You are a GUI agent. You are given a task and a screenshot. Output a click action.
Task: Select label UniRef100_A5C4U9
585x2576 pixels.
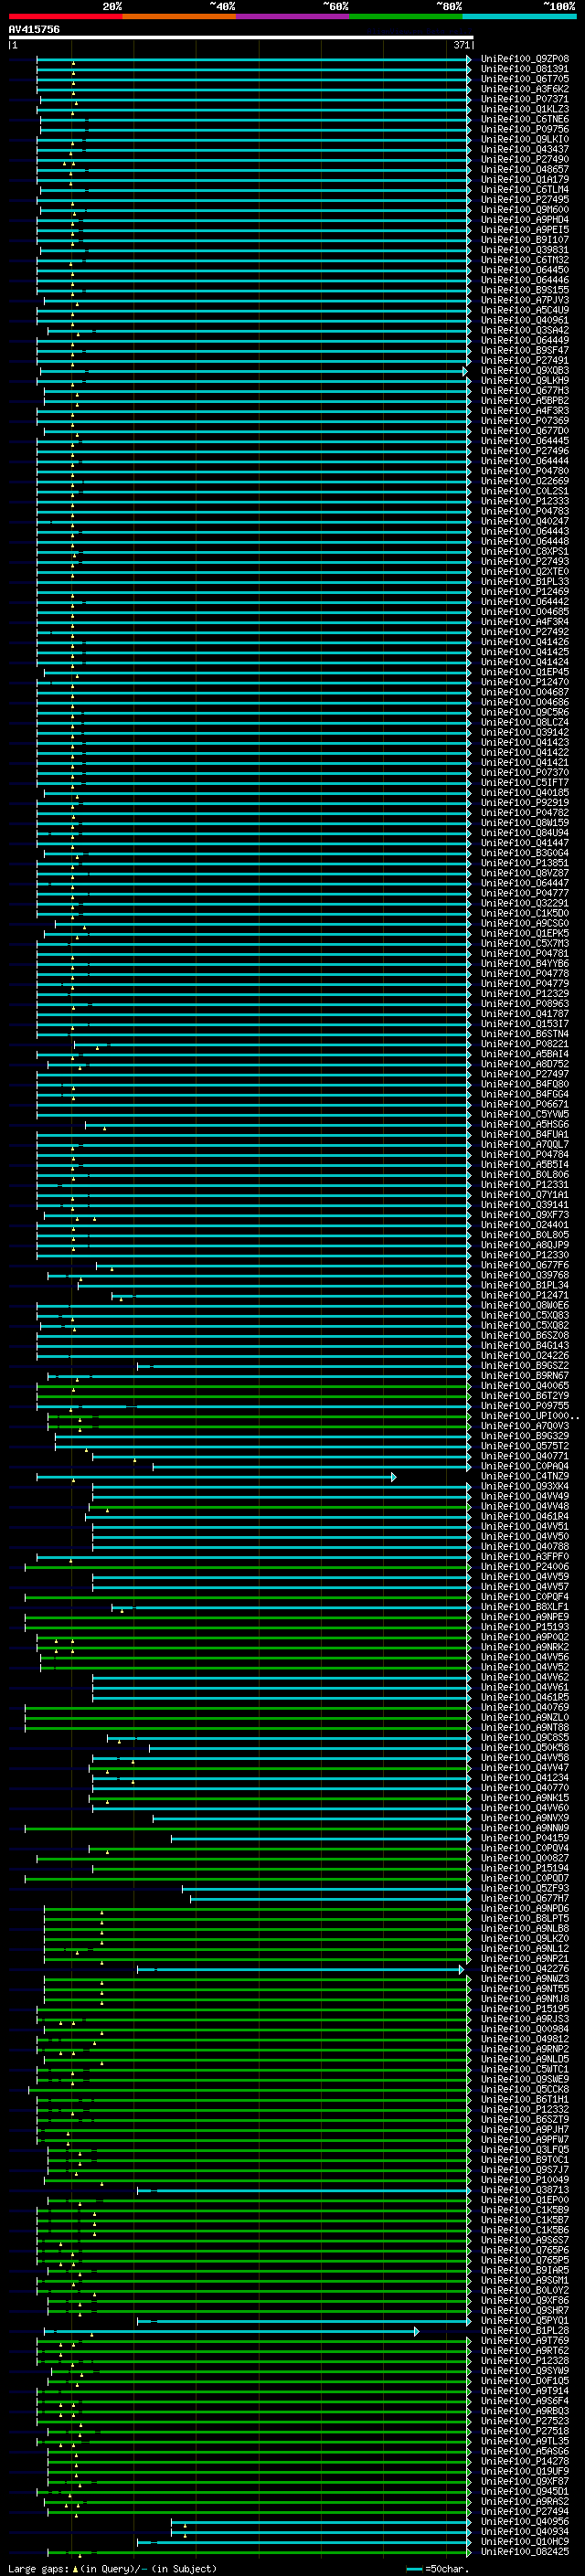tap(525, 310)
